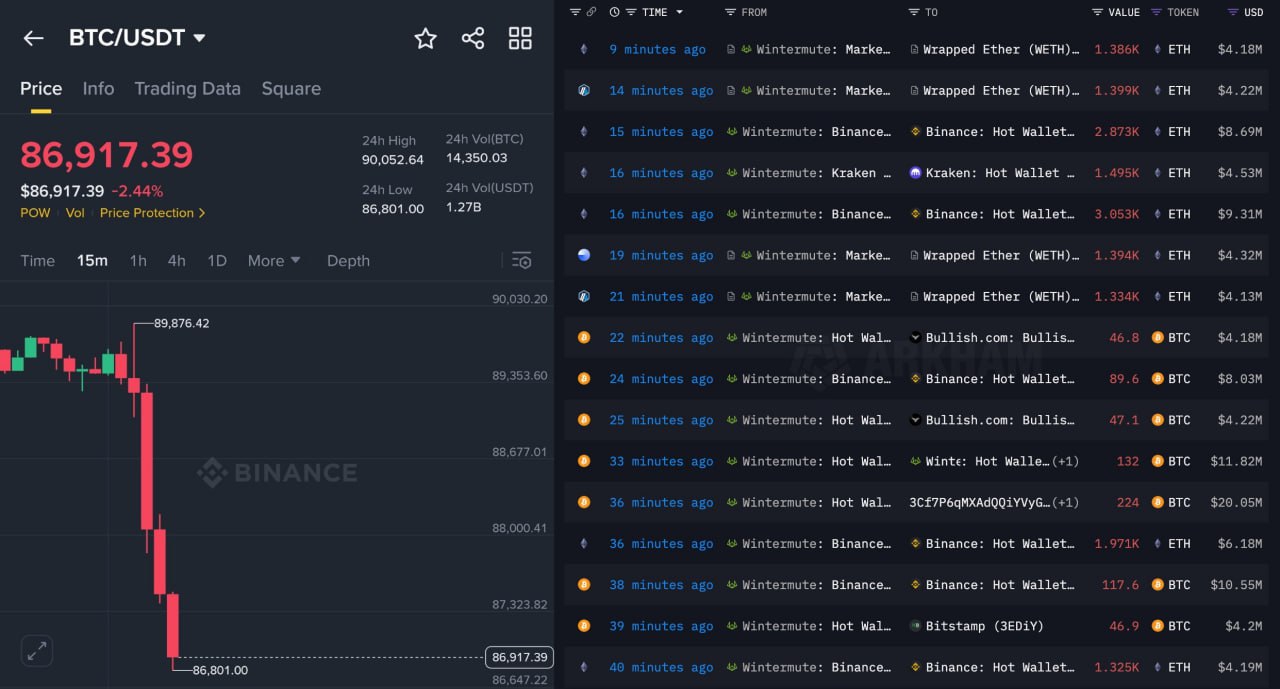Viewport: 1280px width, 689px height.
Task: Open the Square tab
Action: click(291, 88)
